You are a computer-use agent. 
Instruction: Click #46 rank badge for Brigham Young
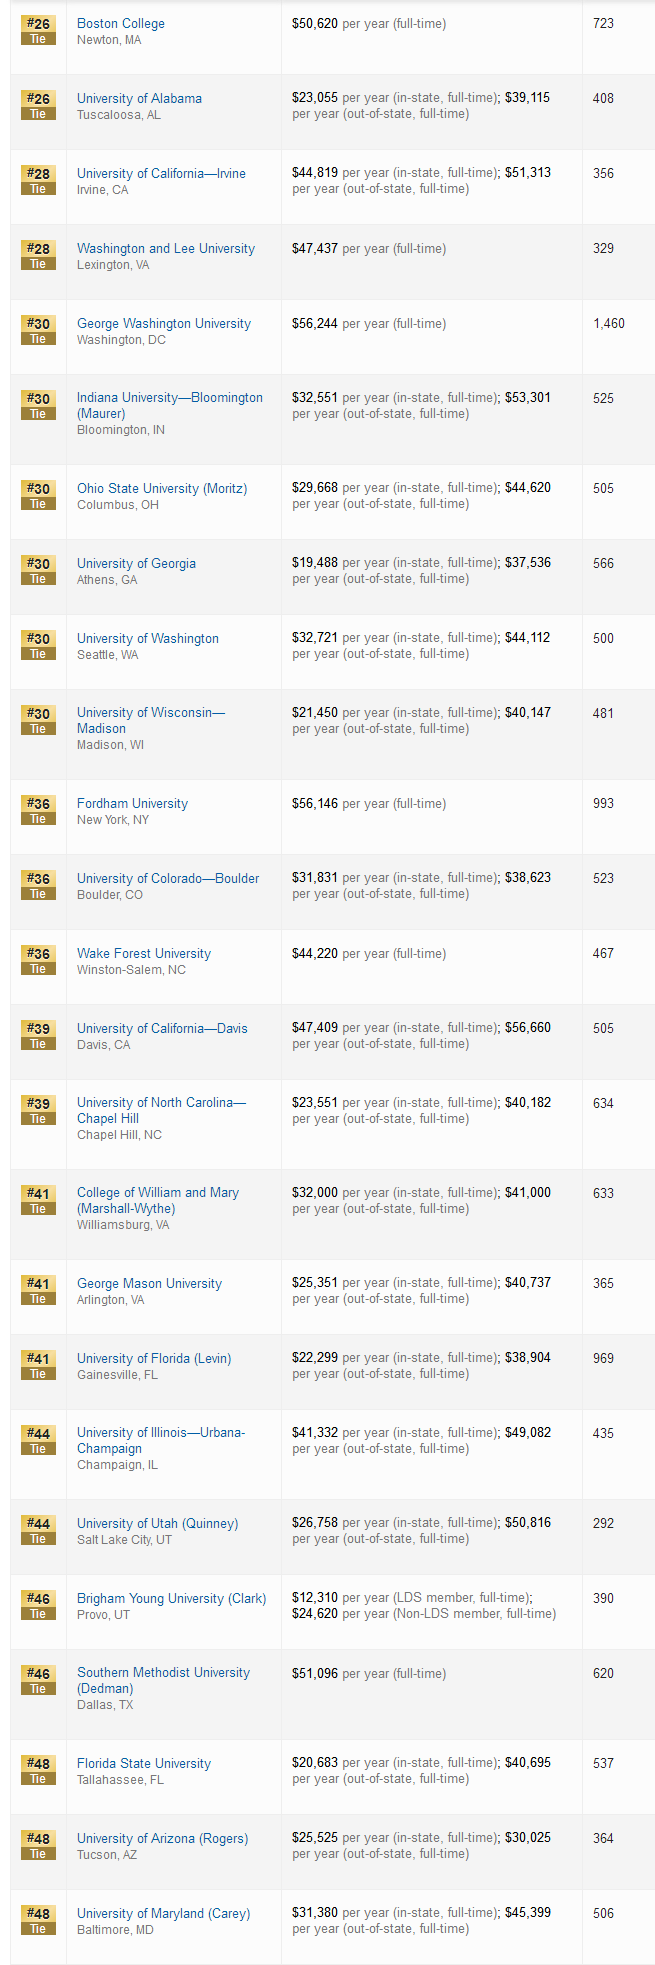point(38,1605)
